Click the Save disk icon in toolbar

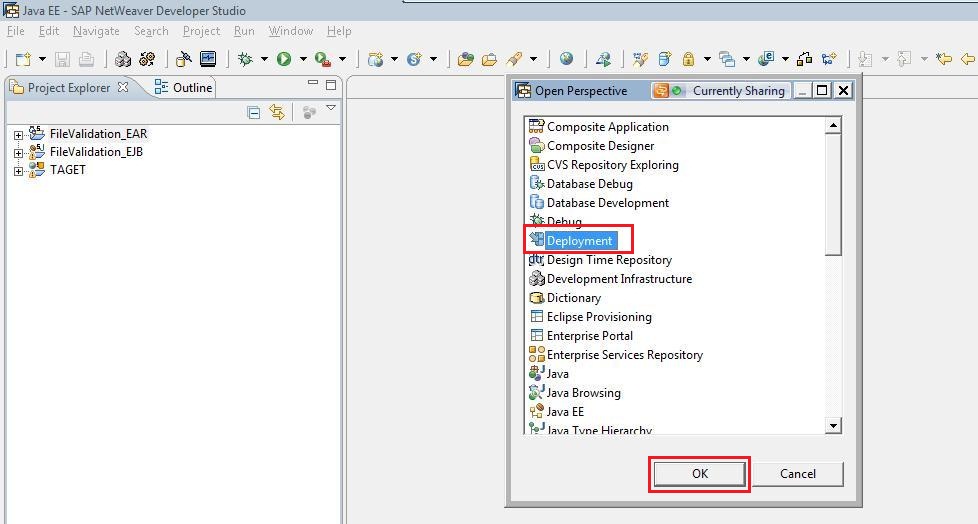(x=62, y=59)
